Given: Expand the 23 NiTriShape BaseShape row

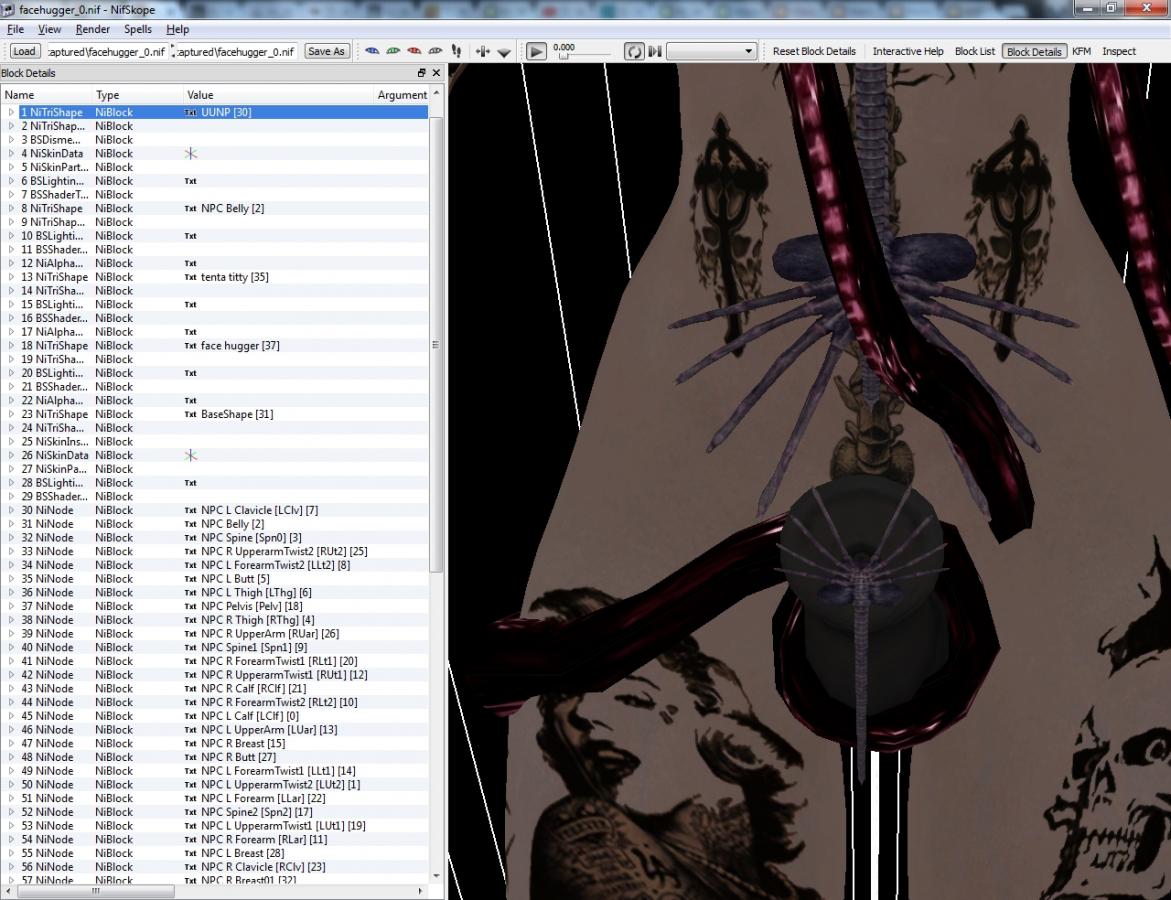Looking at the screenshot, I should tap(10, 414).
